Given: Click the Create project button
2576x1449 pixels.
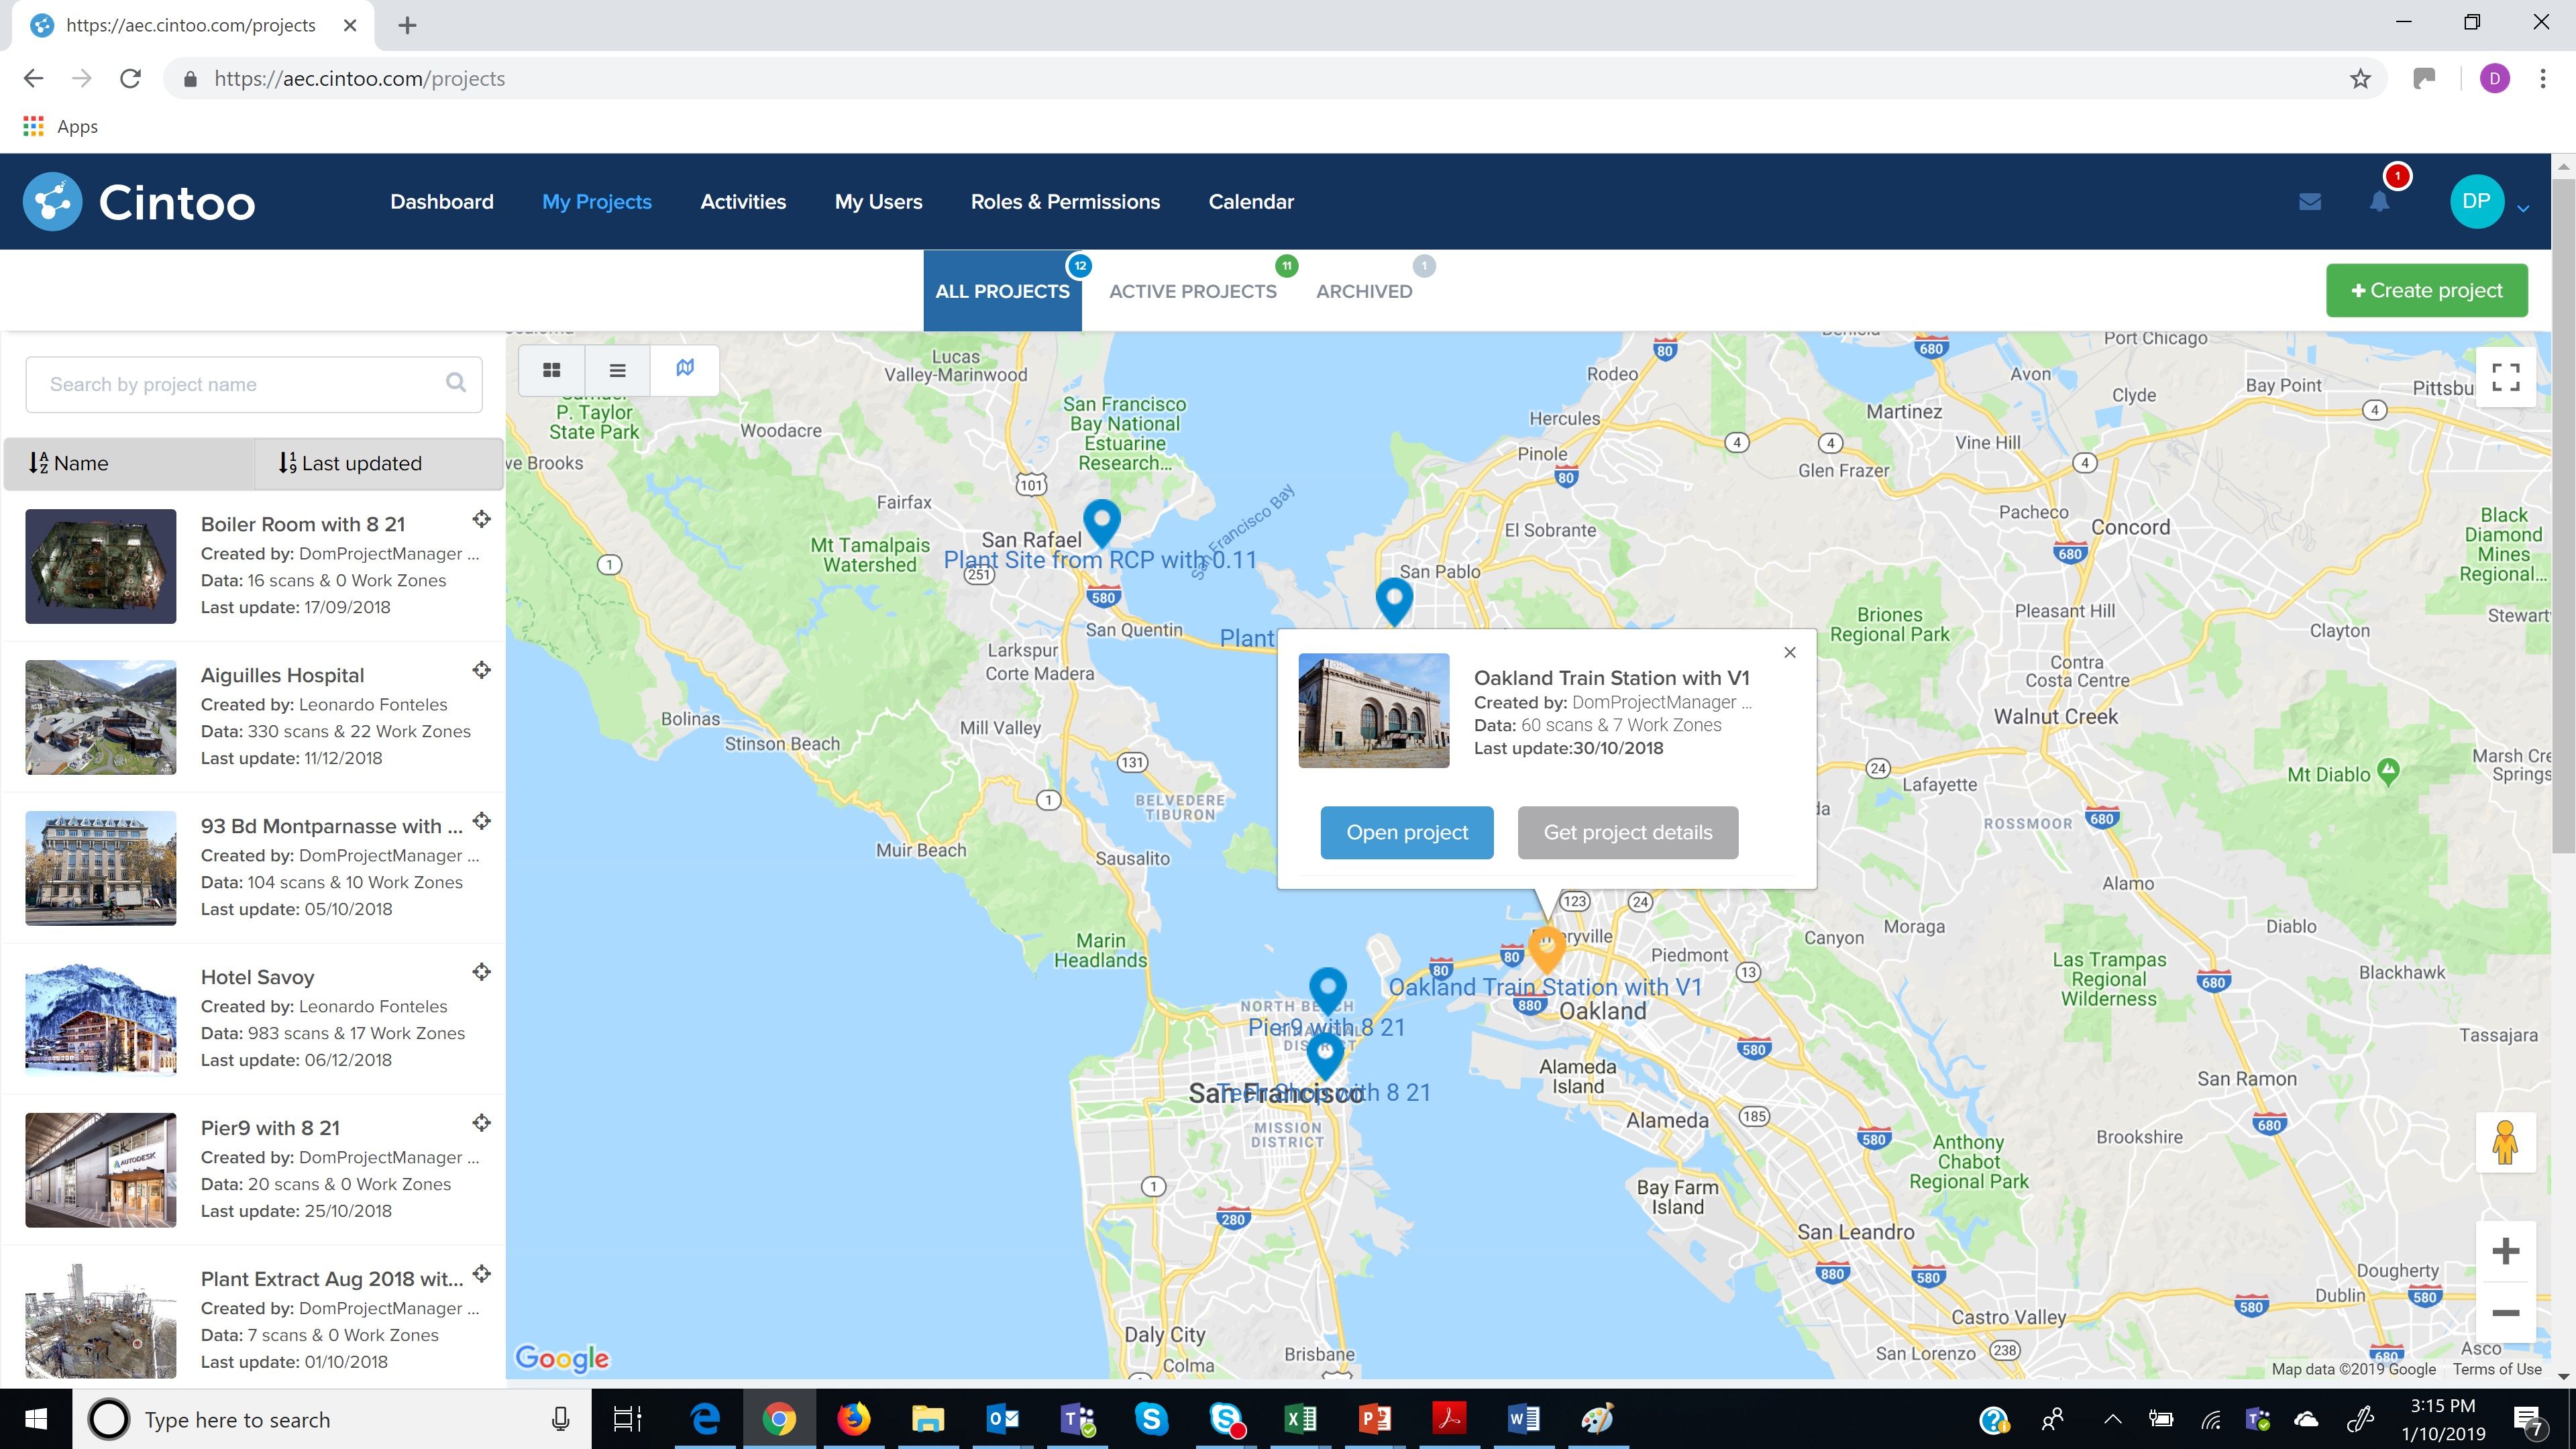Looking at the screenshot, I should [x=2426, y=291].
